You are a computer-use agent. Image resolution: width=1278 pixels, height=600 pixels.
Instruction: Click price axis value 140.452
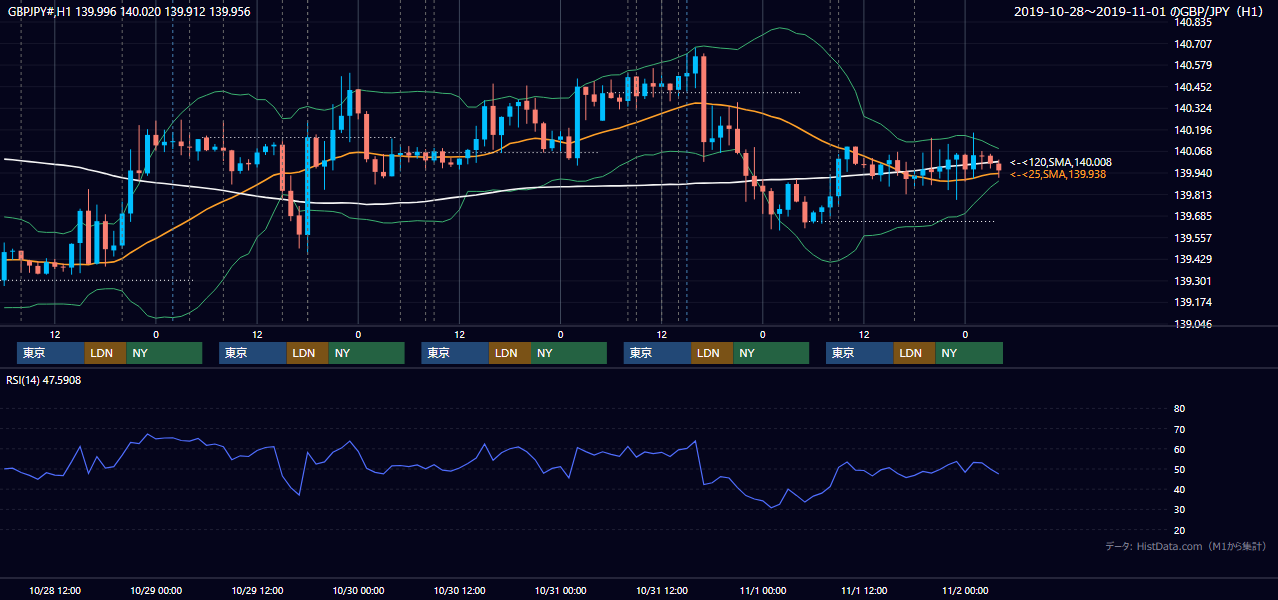coord(1194,87)
